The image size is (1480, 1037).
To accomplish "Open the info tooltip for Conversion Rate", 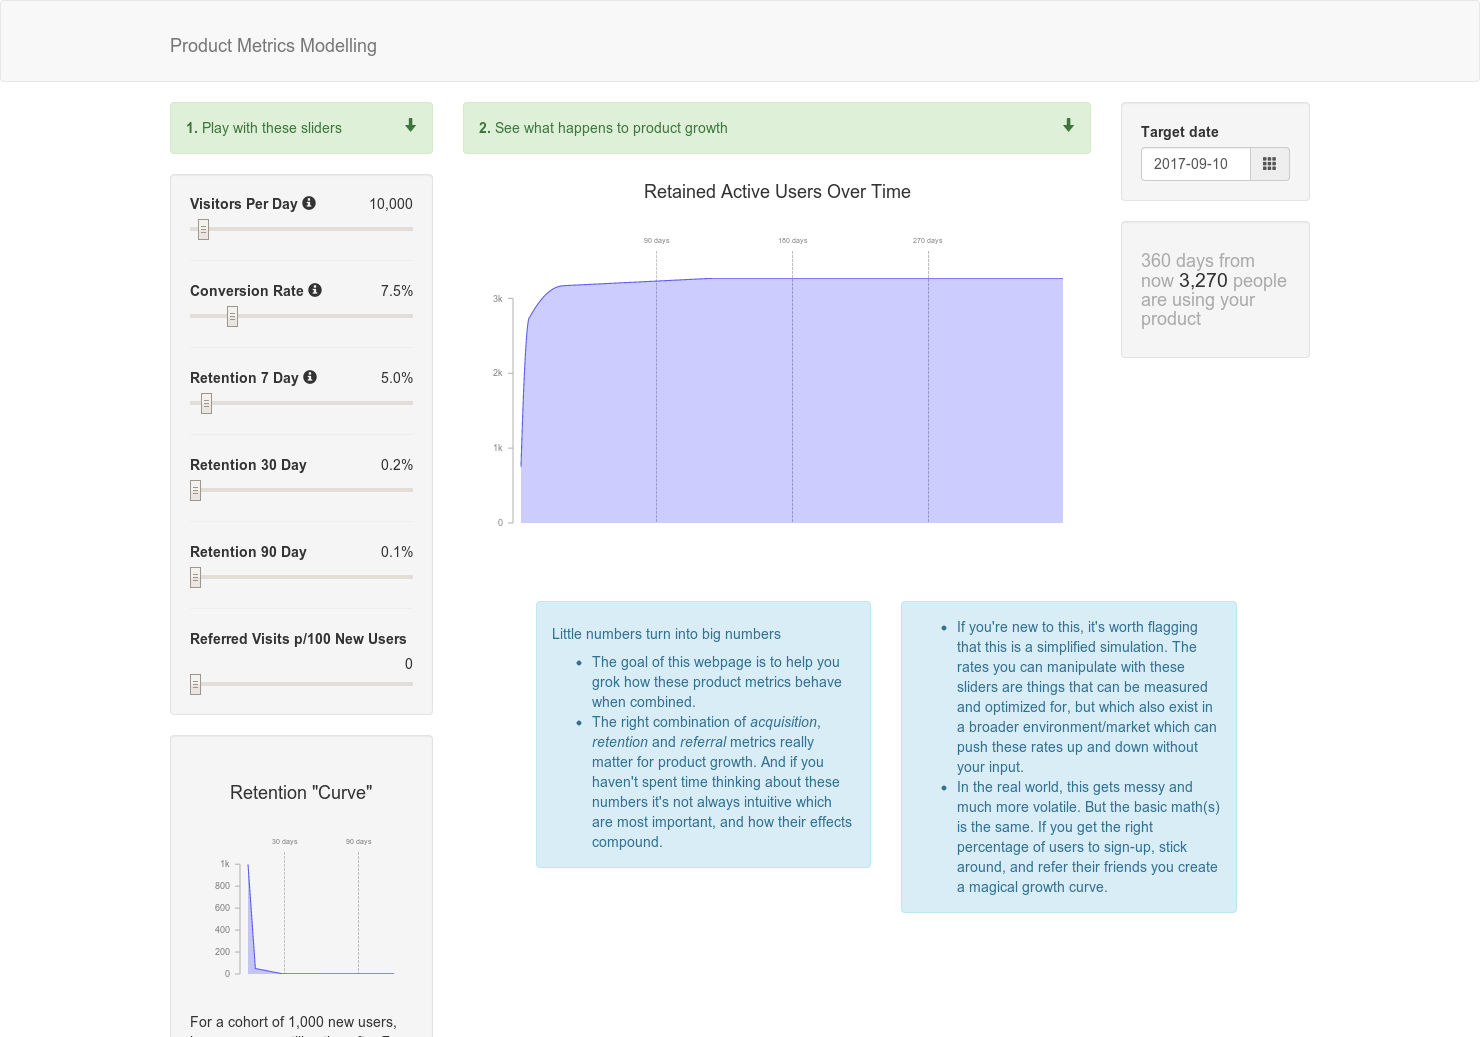I will [x=316, y=290].
